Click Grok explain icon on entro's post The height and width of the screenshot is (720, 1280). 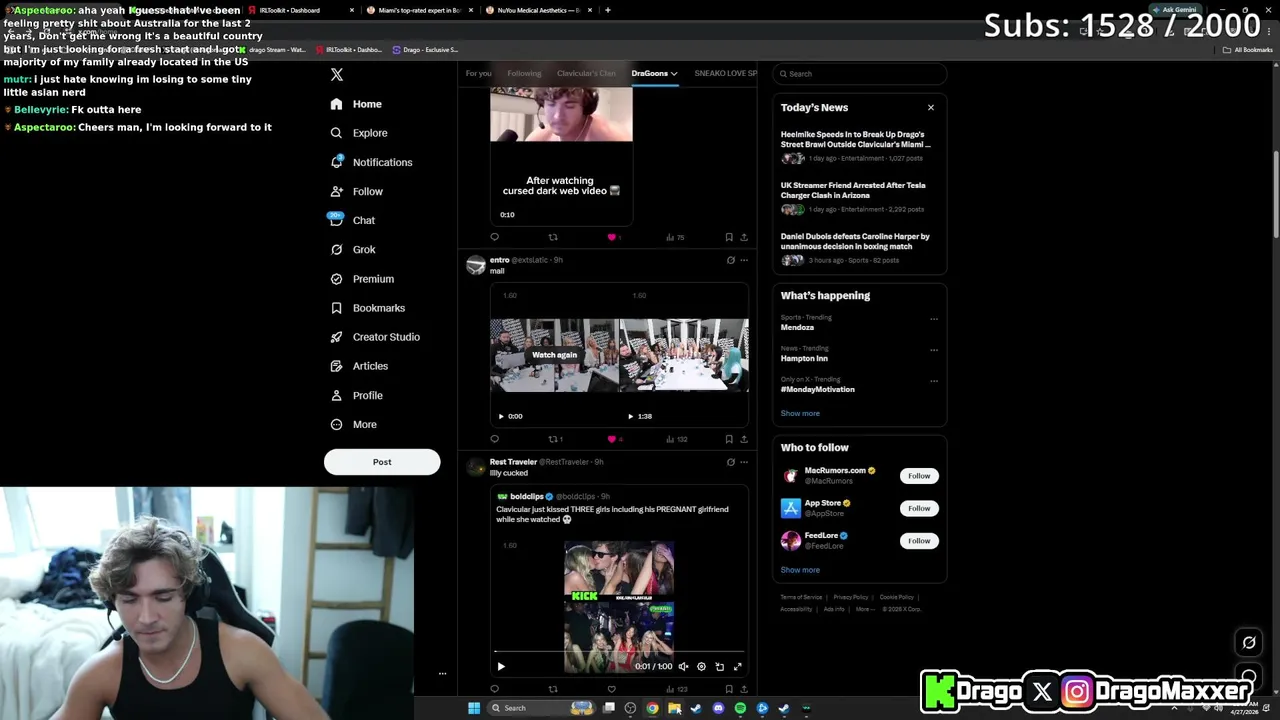pyautogui.click(x=730, y=260)
